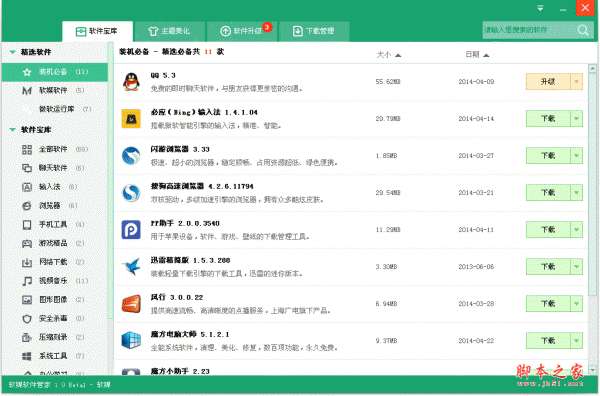Viewport: 600px width, 396px height.
Task: Select 装机必备 category
Action: (x=55, y=72)
